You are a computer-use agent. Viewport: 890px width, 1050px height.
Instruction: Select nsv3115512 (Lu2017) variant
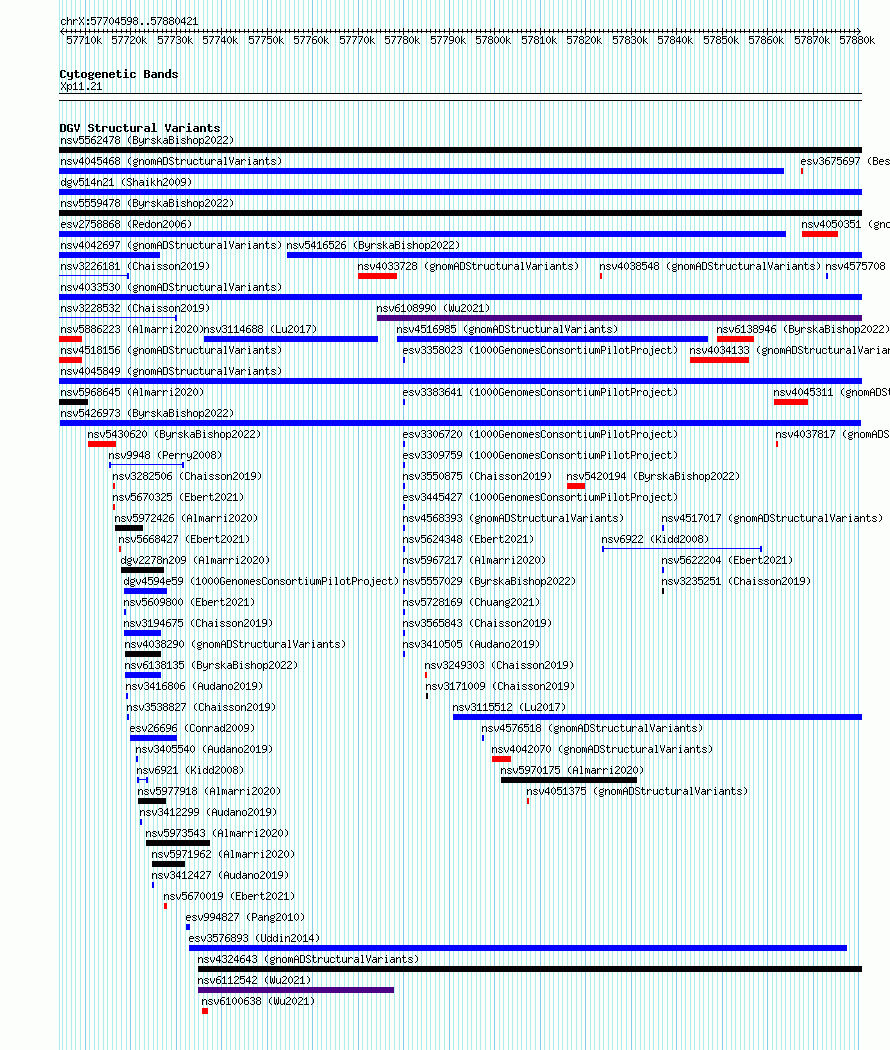(509, 708)
